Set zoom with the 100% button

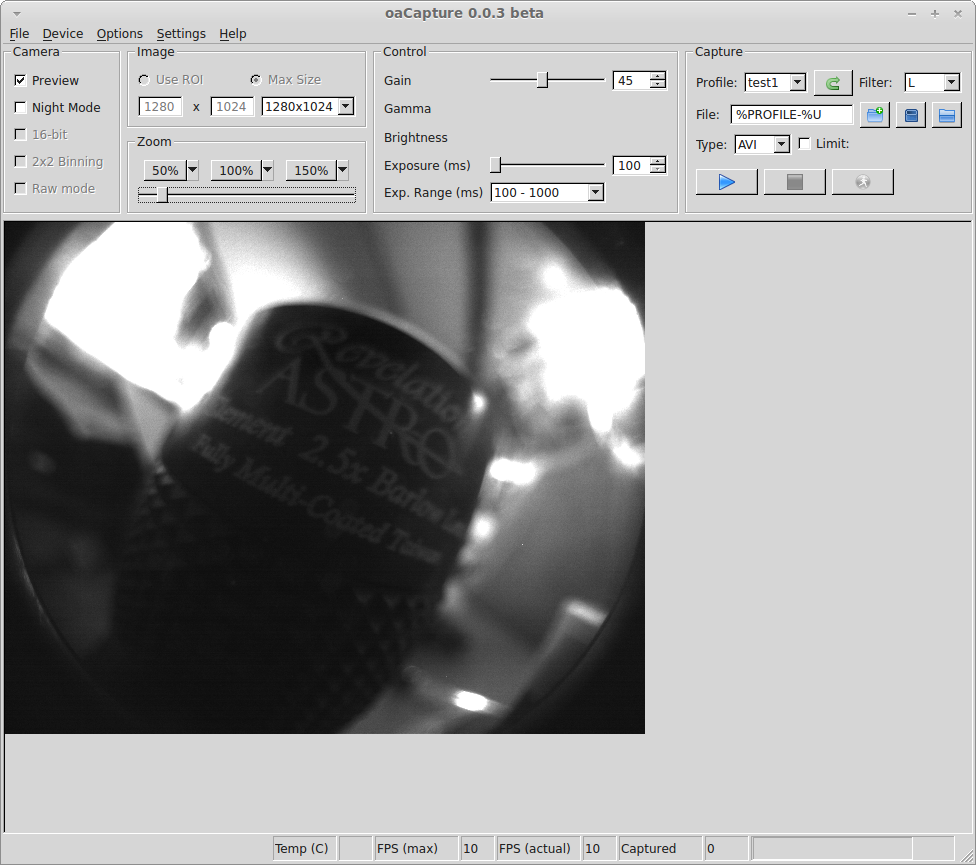point(236,170)
